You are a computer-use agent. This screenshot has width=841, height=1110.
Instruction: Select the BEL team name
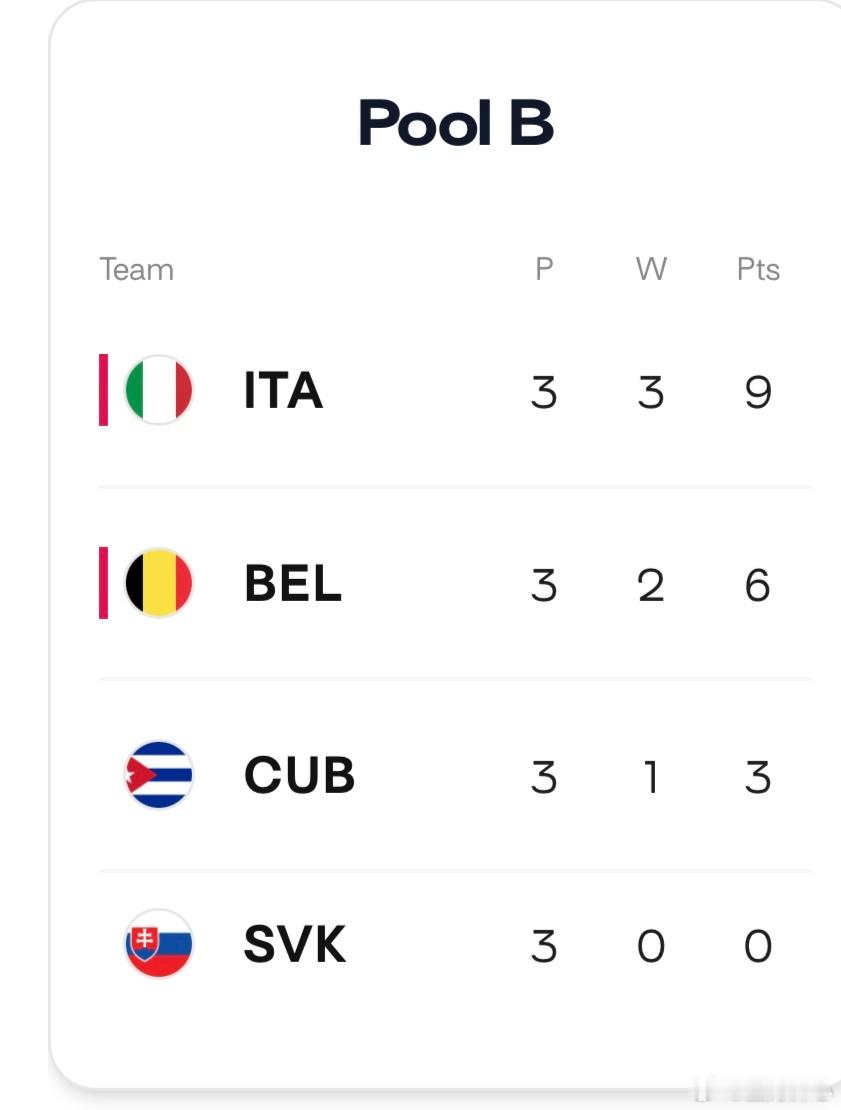coord(293,583)
